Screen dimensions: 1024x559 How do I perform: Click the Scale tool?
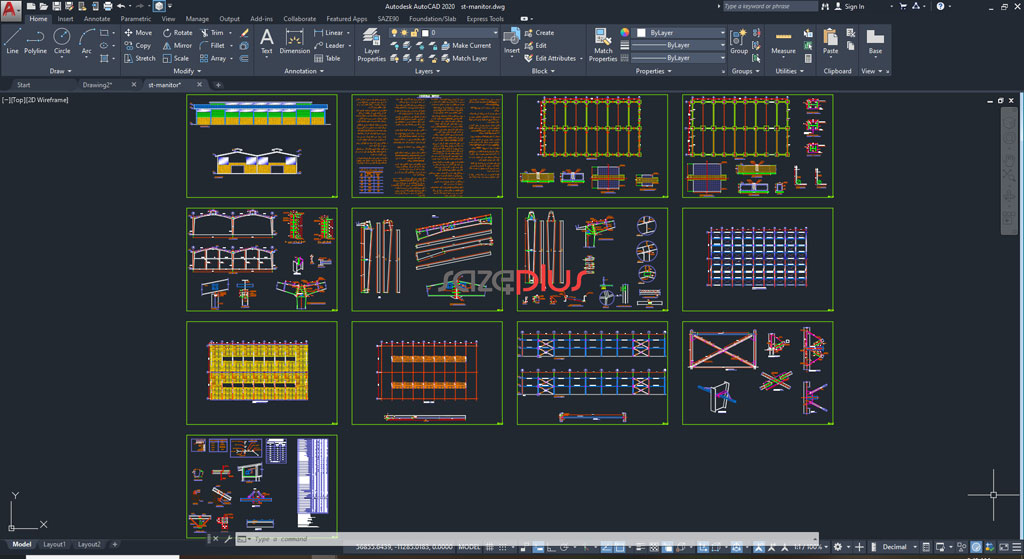tap(176, 58)
